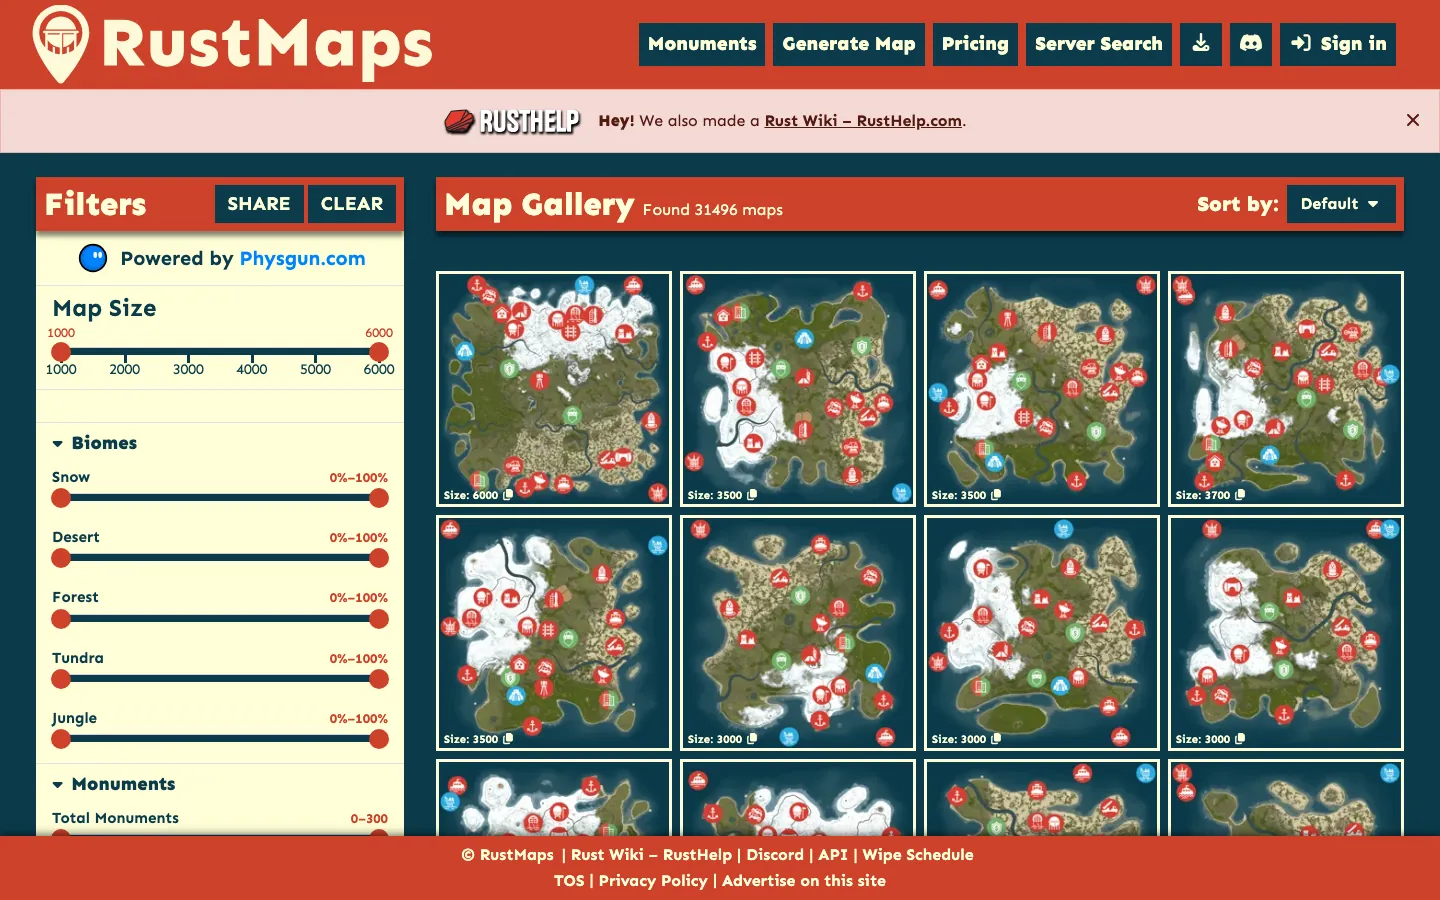The image size is (1440, 900).
Task: Click the SHARE filters button
Action: coord(259,204)
